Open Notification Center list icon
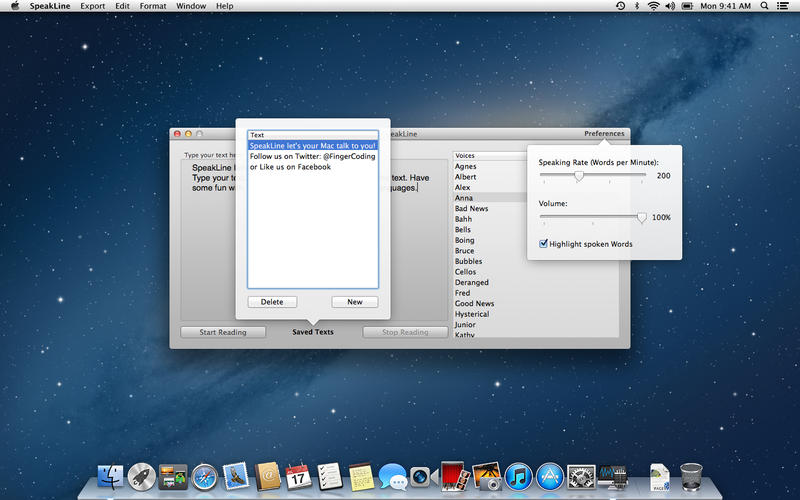The image size is (800, 500). tap(782, 6)
